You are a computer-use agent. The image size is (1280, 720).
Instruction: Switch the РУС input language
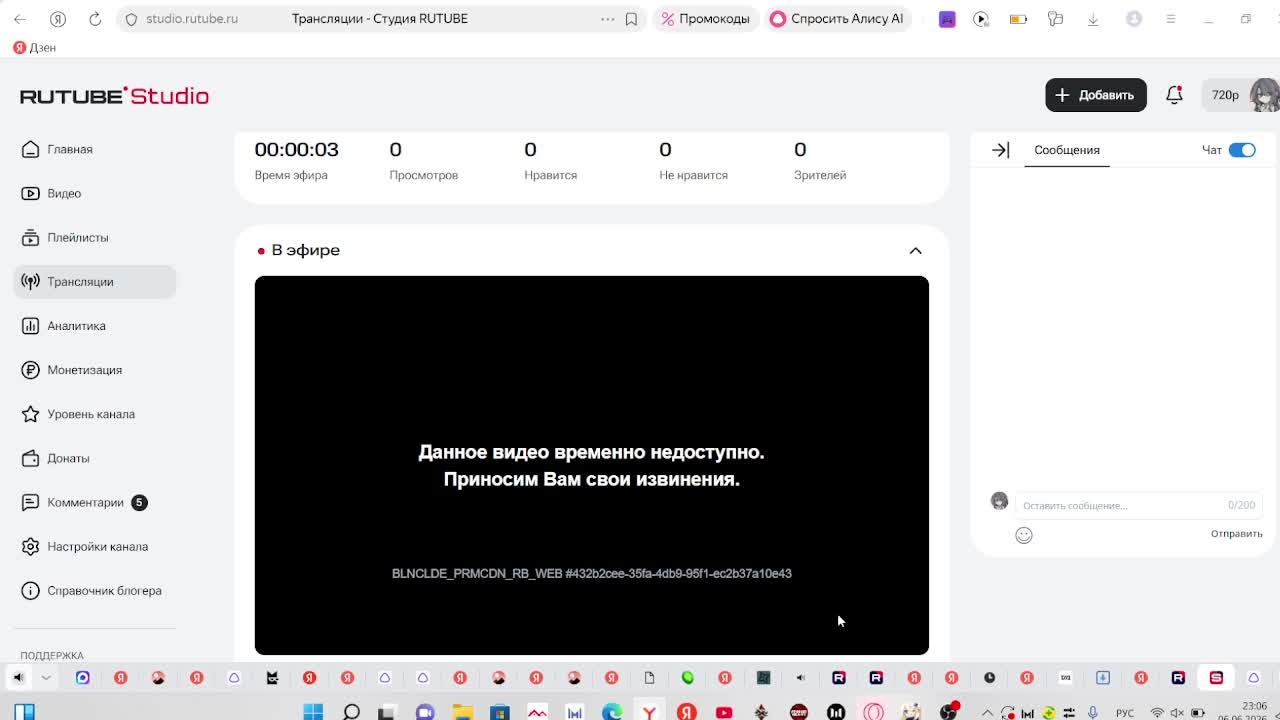coord(1125,713)
